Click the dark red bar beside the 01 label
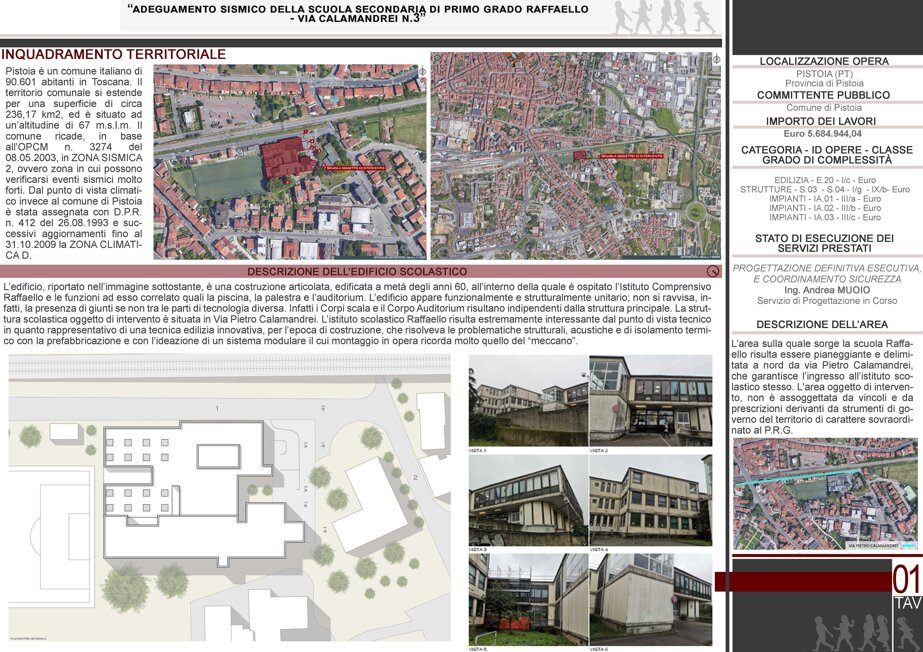The image size is (923, 652). click(x=803, y=581)
